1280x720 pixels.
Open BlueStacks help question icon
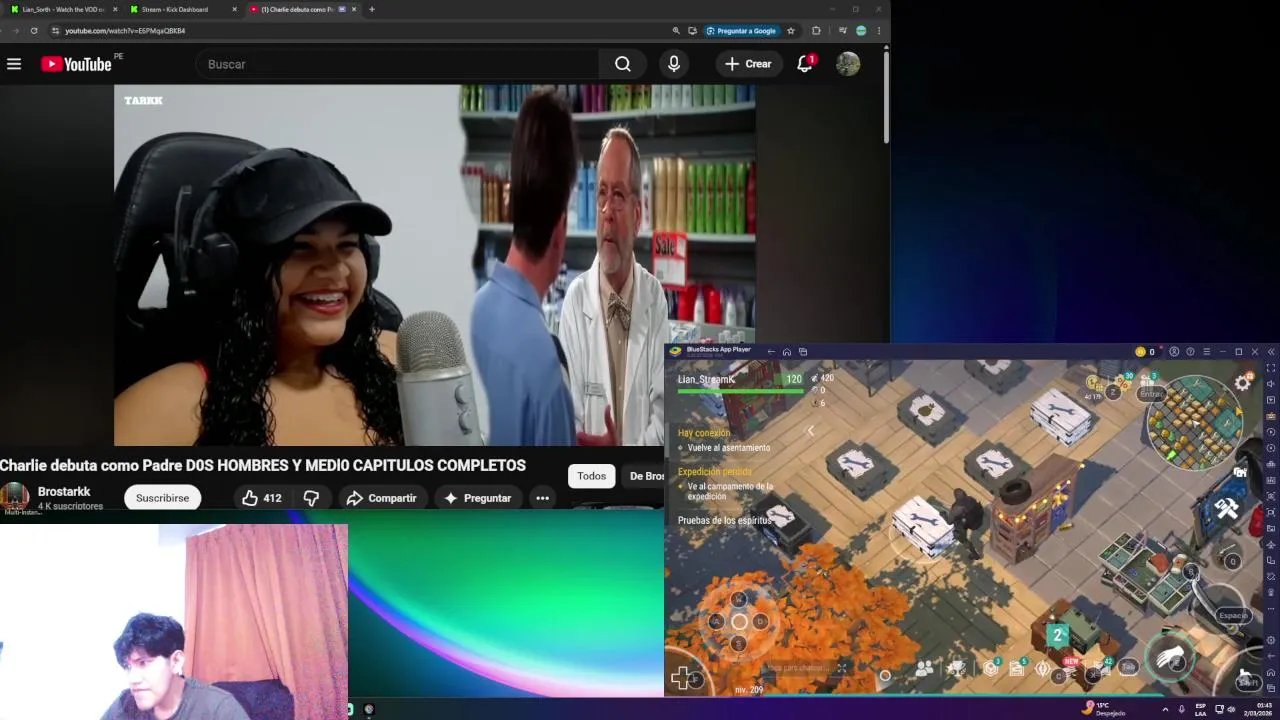1190,352
